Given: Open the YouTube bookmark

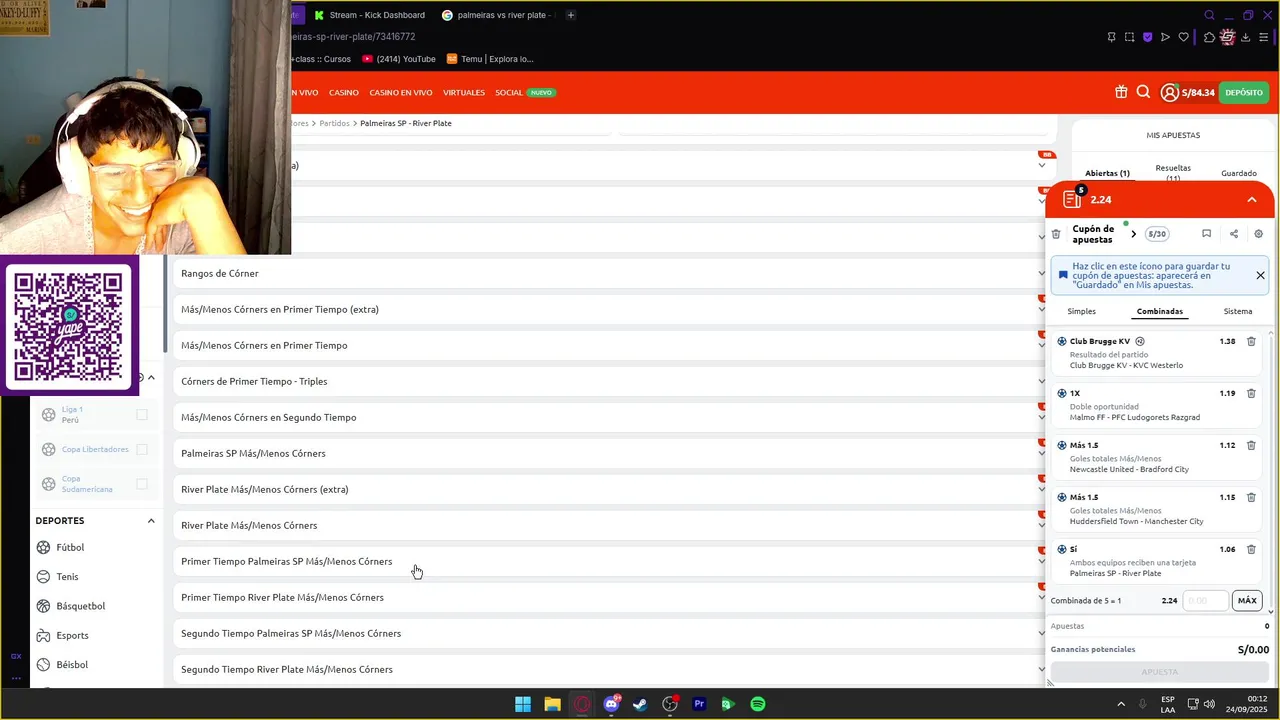Looking at the screenshot, I should point(398,59).
